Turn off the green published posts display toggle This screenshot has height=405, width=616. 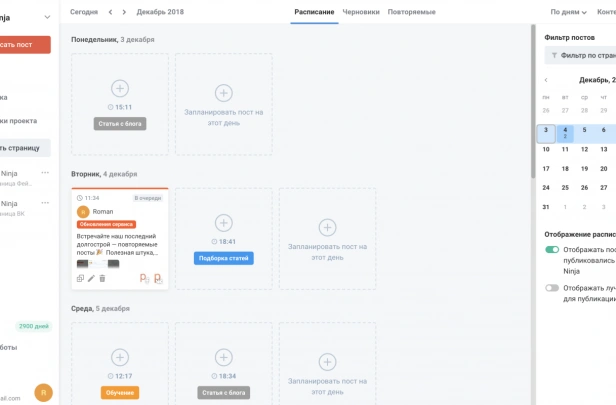pyautogui.click(x=552, y=249)
